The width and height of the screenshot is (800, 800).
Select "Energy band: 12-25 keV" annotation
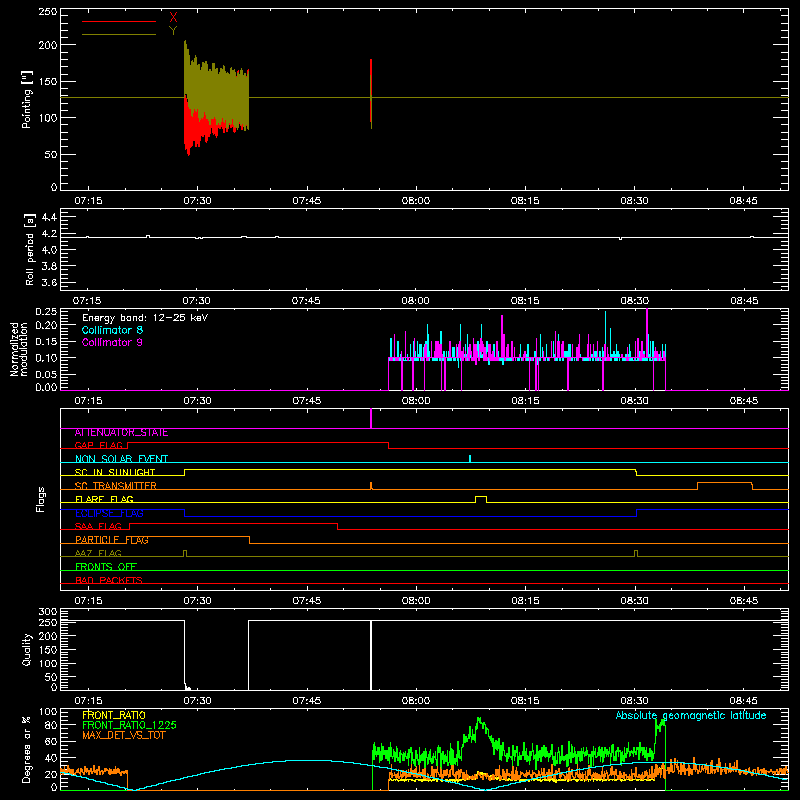tap(145, 317)
